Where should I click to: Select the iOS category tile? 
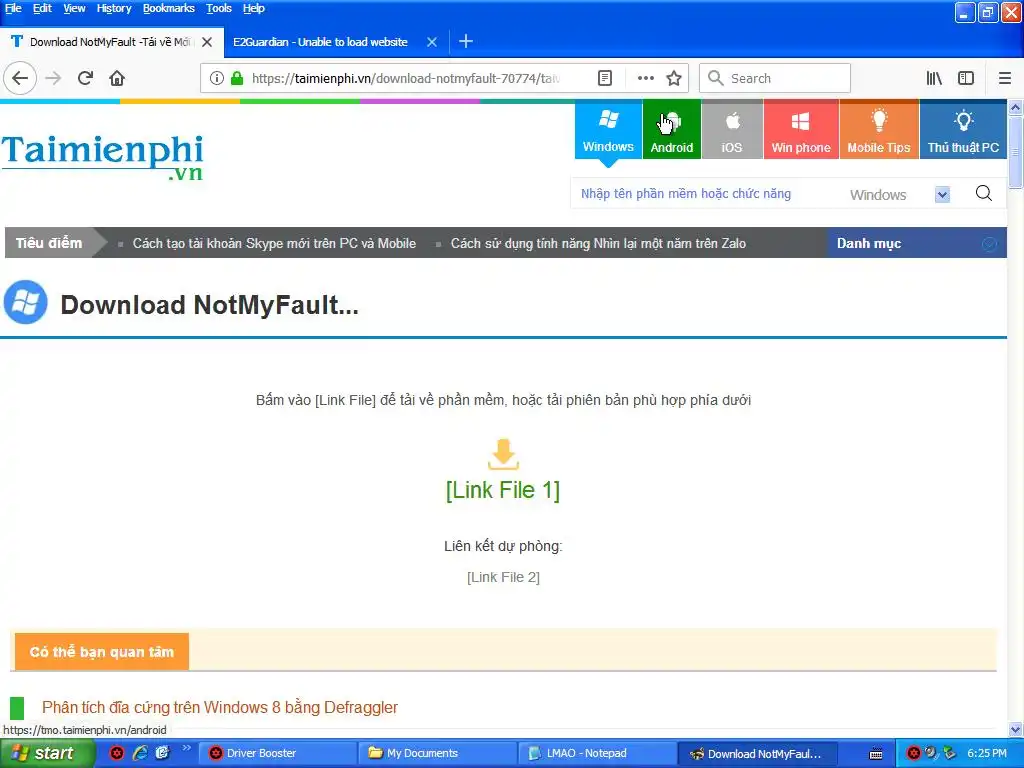coord(731,129)
